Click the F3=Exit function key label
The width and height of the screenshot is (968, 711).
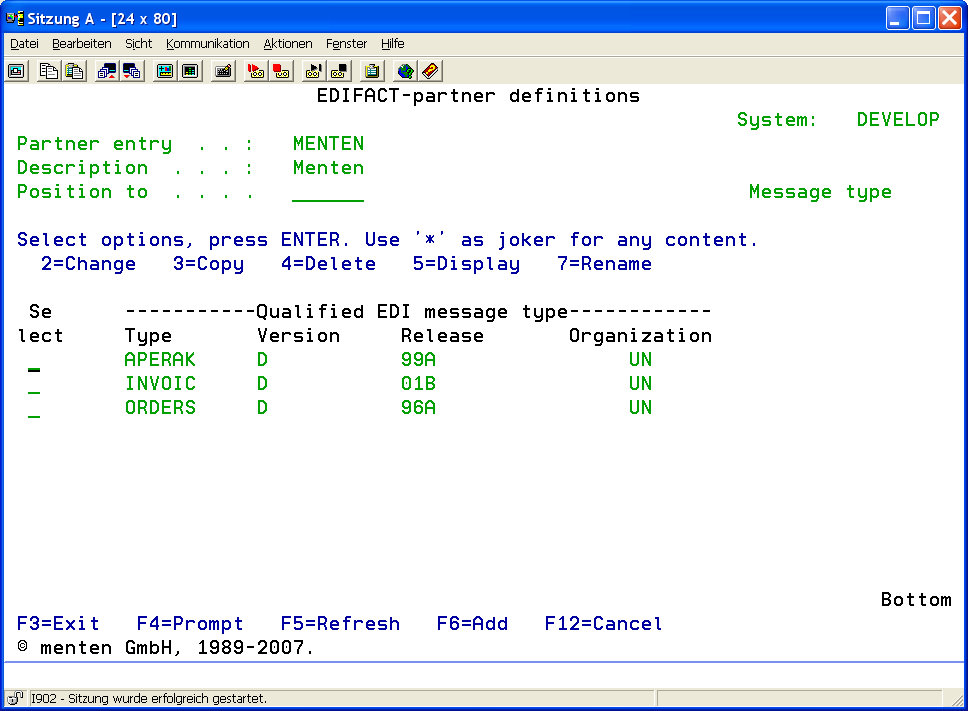(58, 624)
